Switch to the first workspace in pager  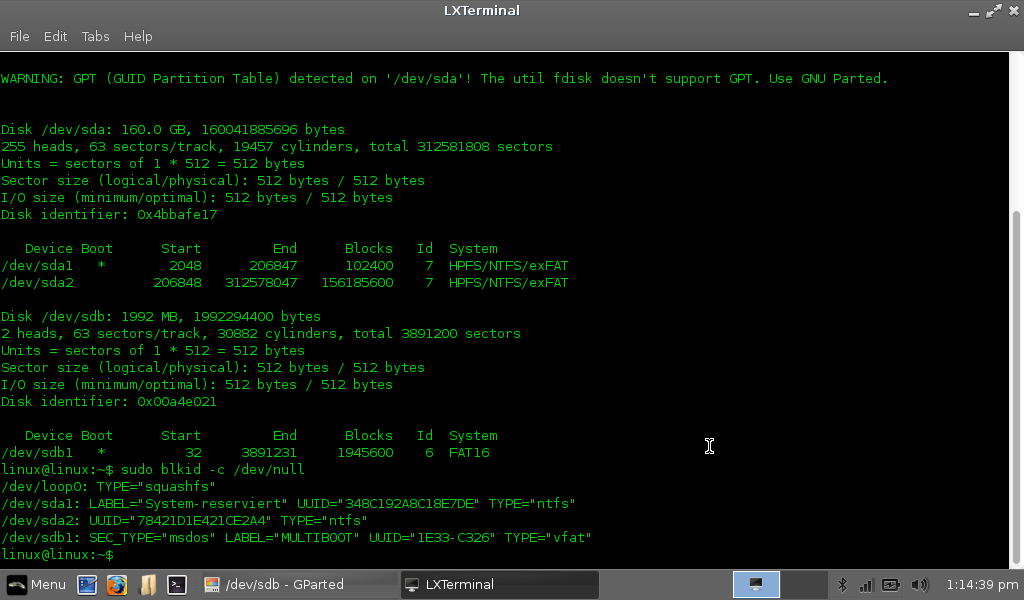coord(756,584)
